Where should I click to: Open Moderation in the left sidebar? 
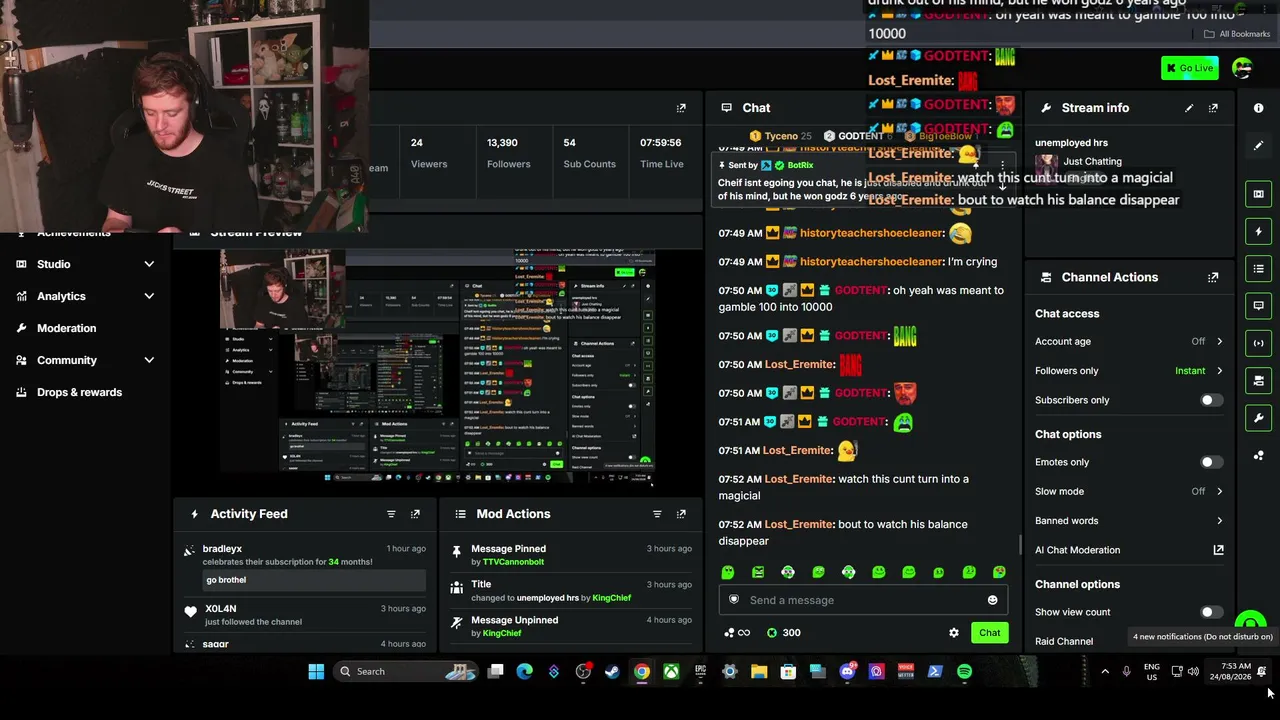click(66, 328)
